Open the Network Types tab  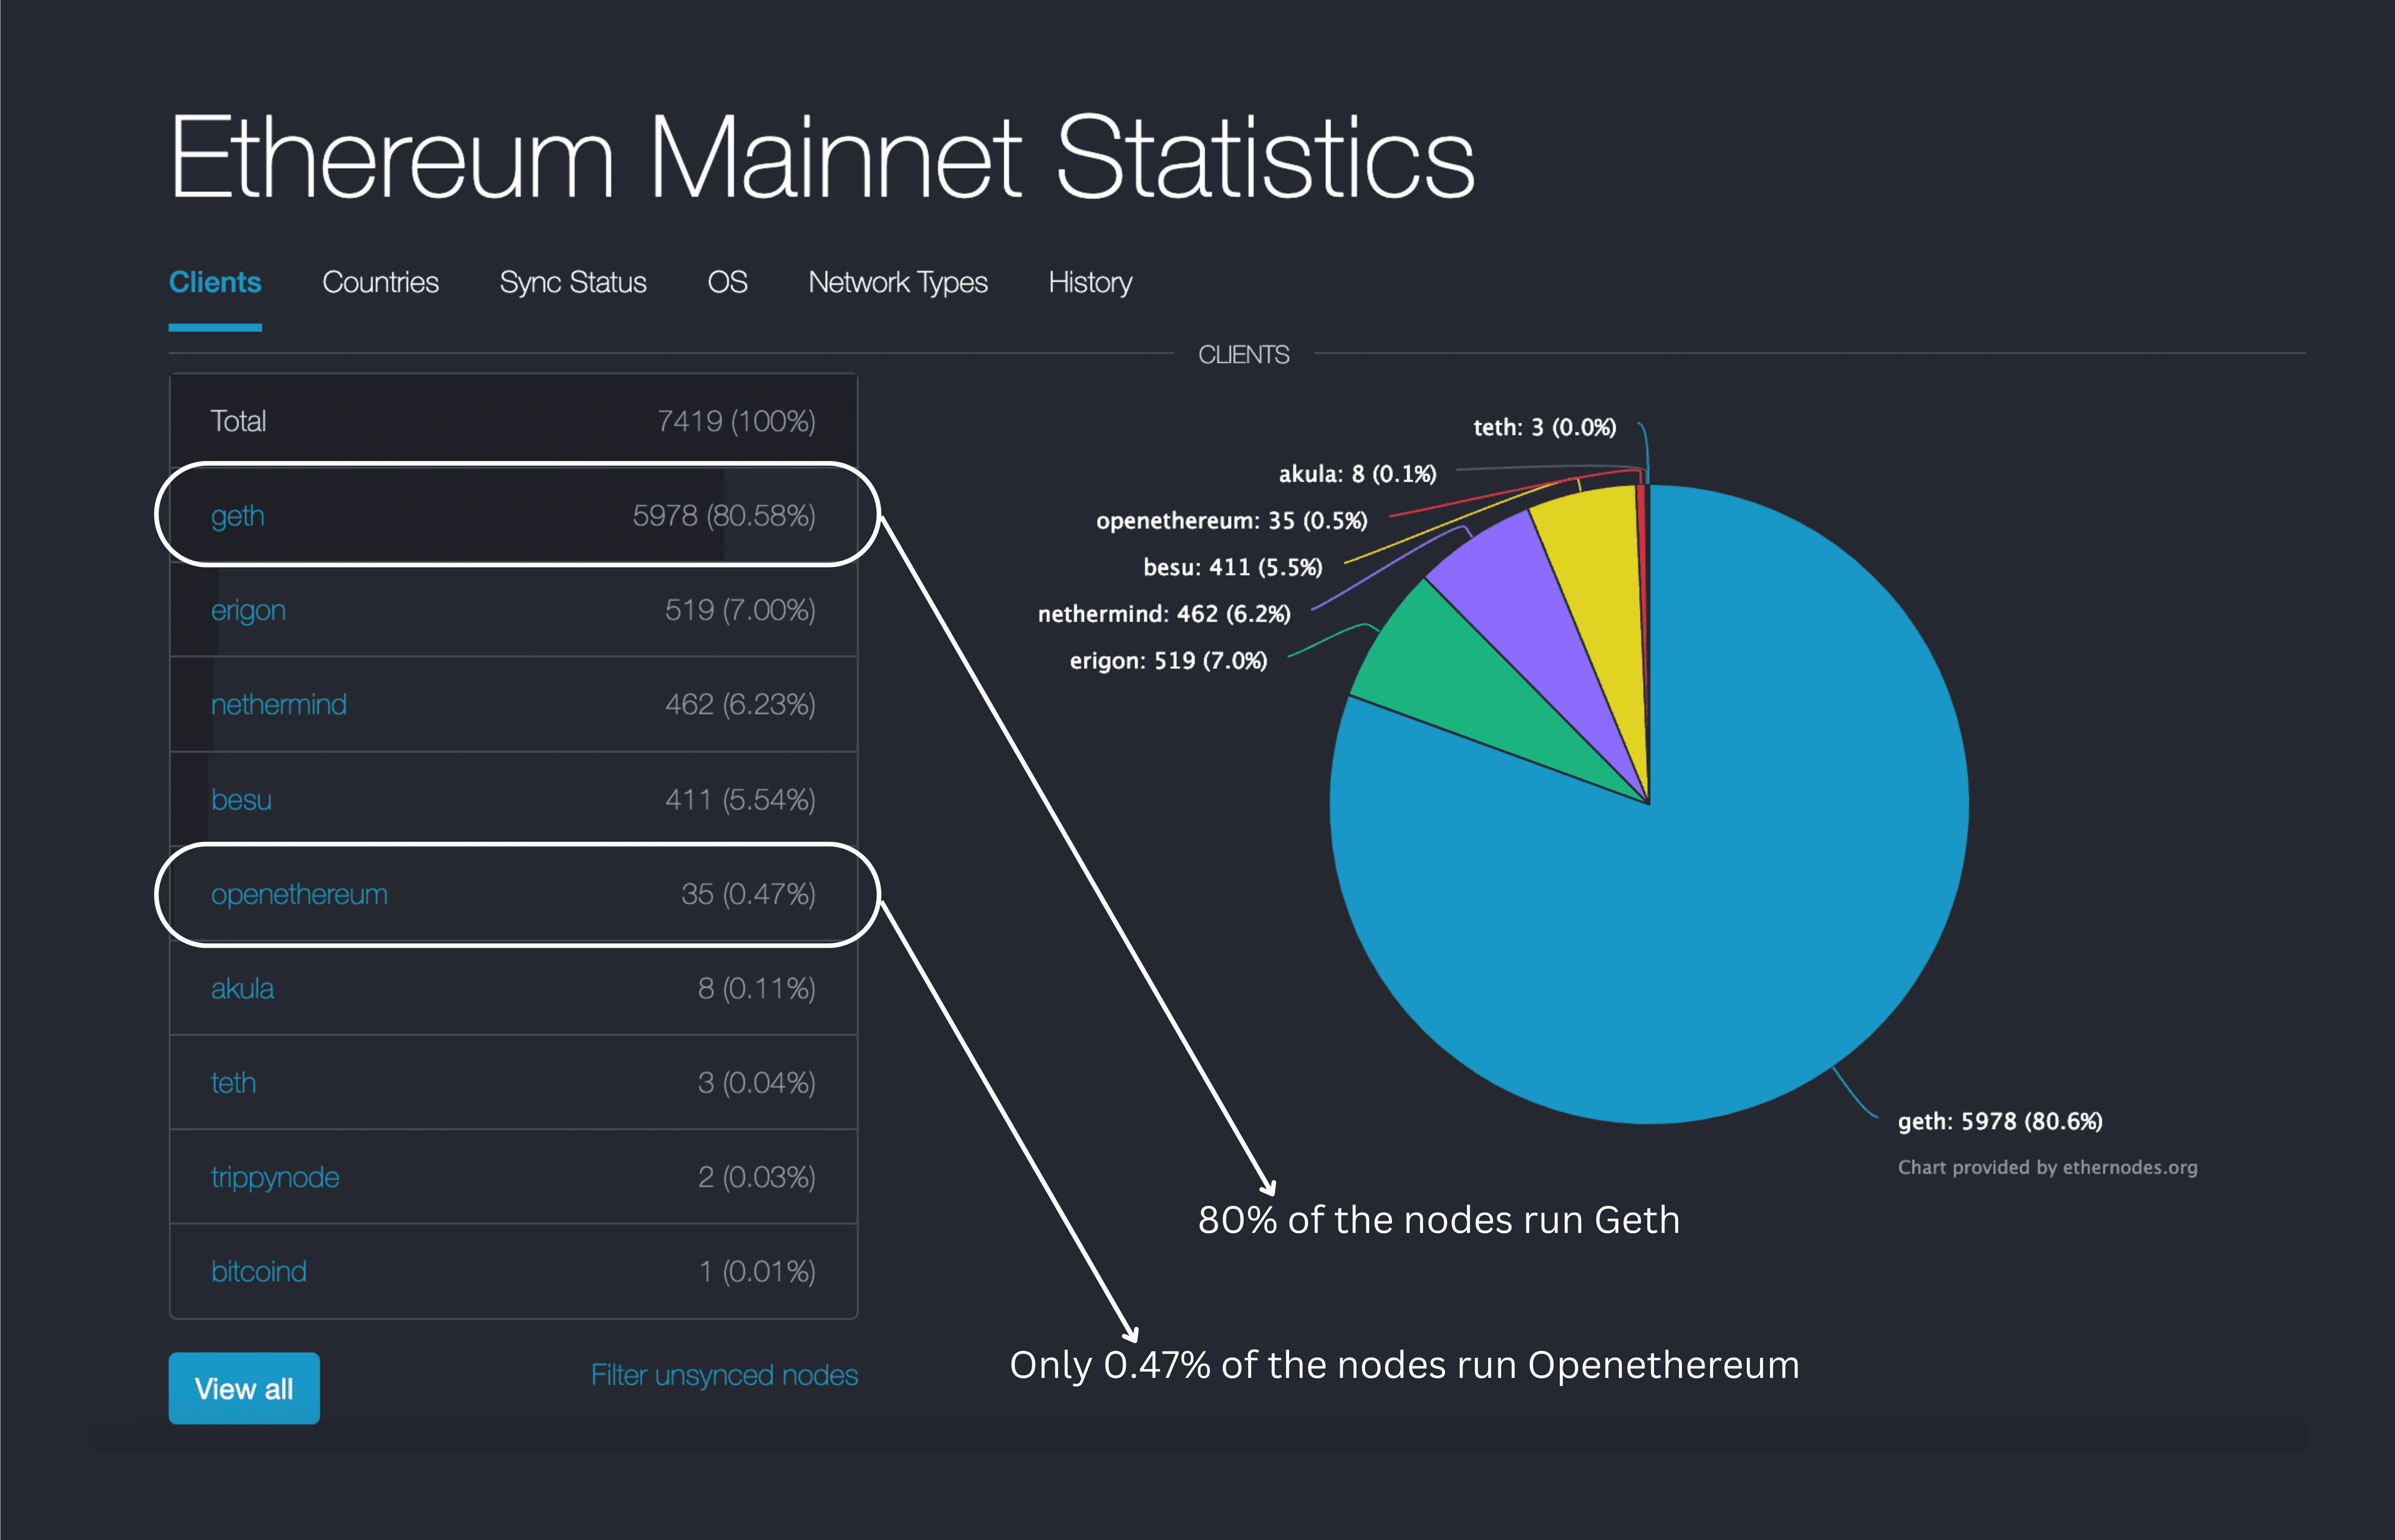(898, 283)
